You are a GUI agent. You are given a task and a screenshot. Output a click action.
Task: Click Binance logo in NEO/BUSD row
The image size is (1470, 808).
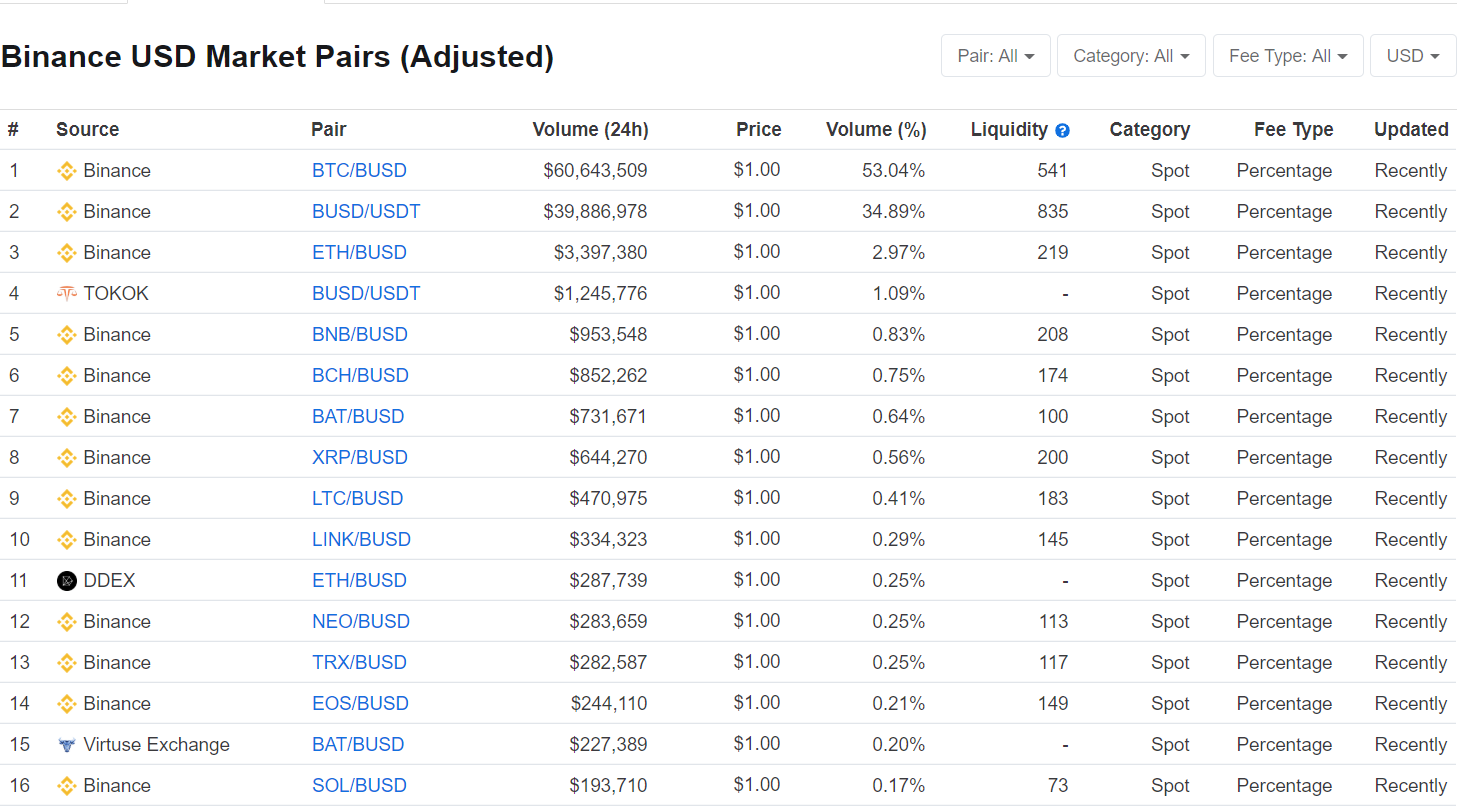pyautogui.click(x=67, y=622)
